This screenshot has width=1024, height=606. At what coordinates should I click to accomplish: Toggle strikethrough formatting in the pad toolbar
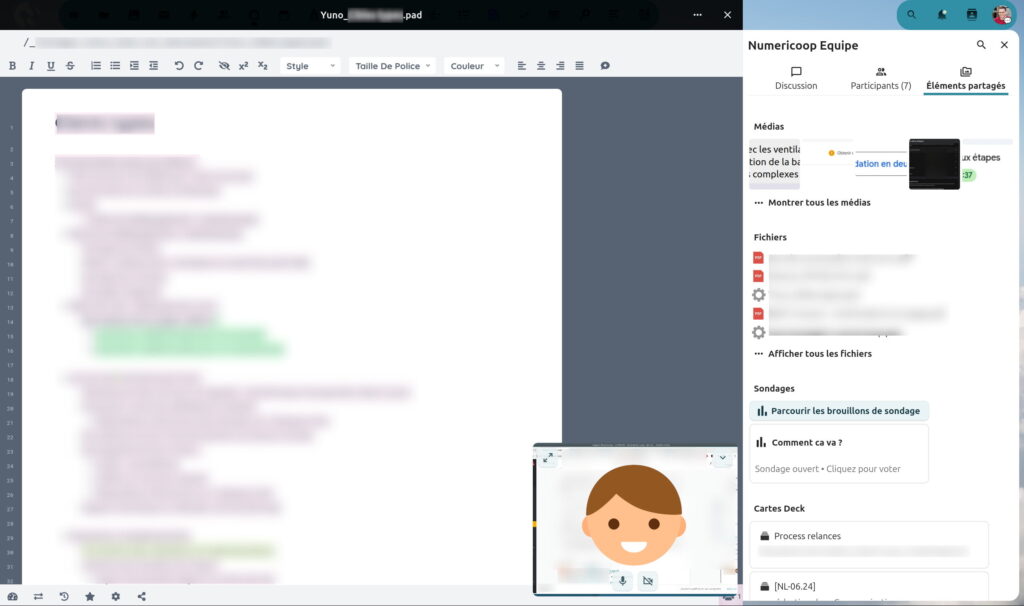(x=70, y=66)
